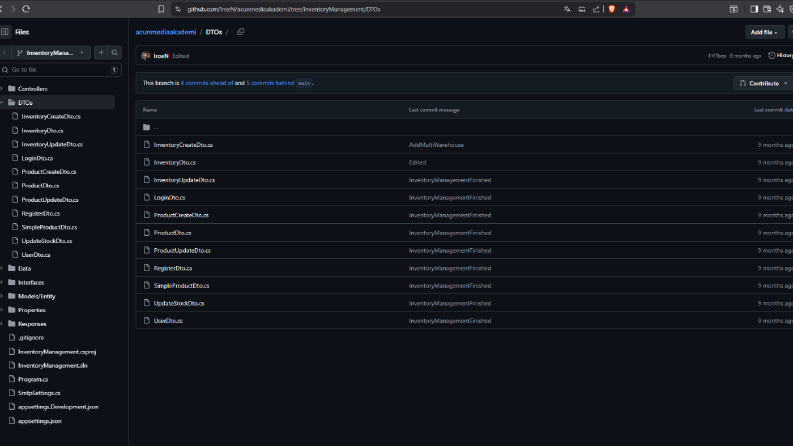Image resolution: width=793 pixels, height=446 pixels.
Task: Open the 5 commits behind link
Action: tap(270, 83)
